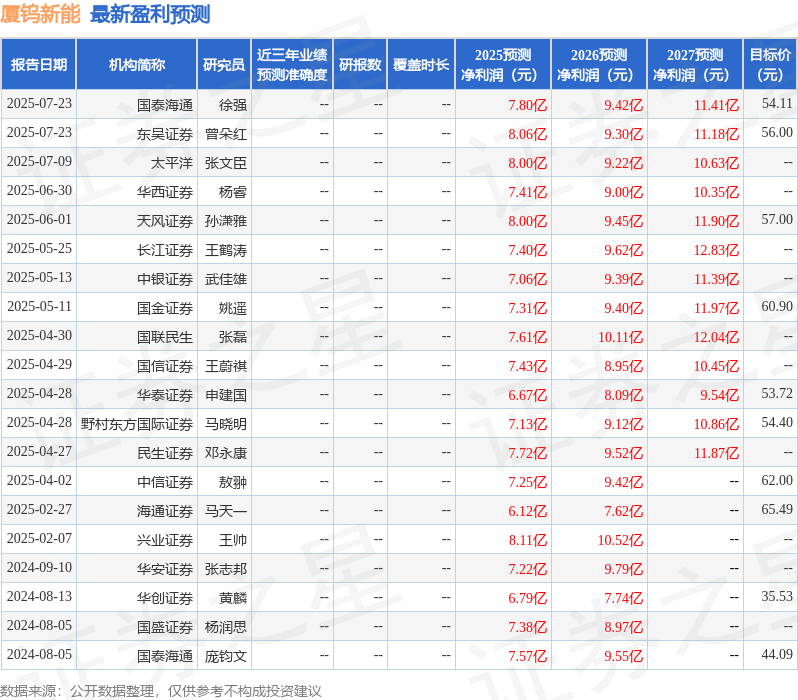Select the 报告日期 column header
Screen dimensions: 798x700
point(39,65)
